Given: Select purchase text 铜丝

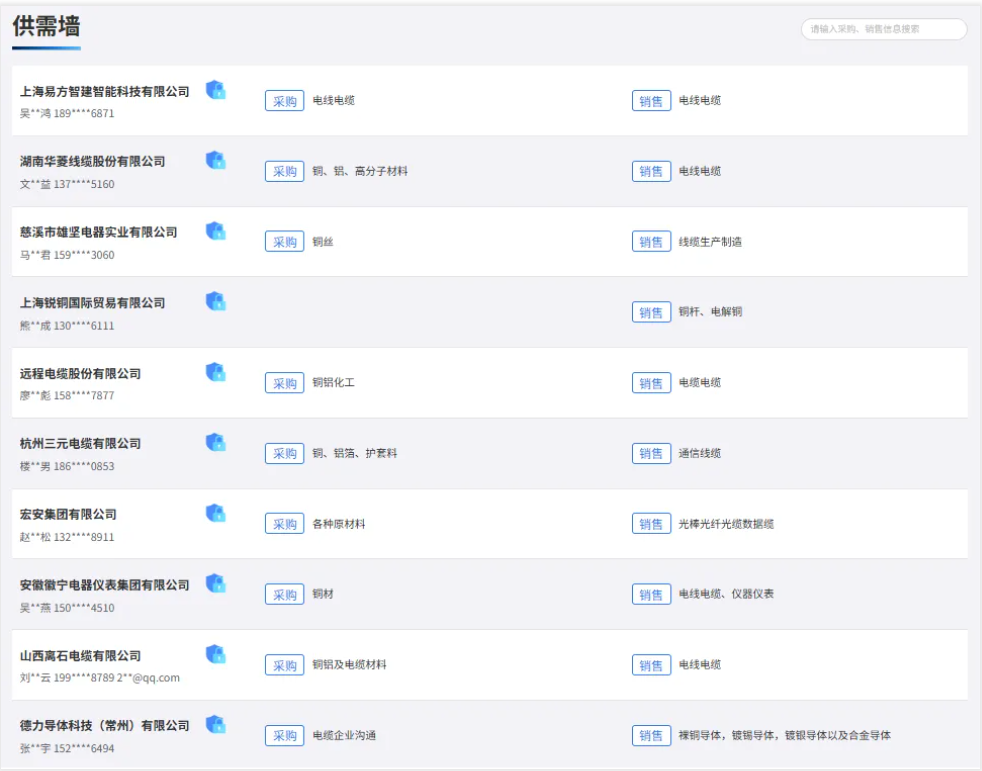Looking at the screenshot, I should pyautogui.click(x=323, y=242).
